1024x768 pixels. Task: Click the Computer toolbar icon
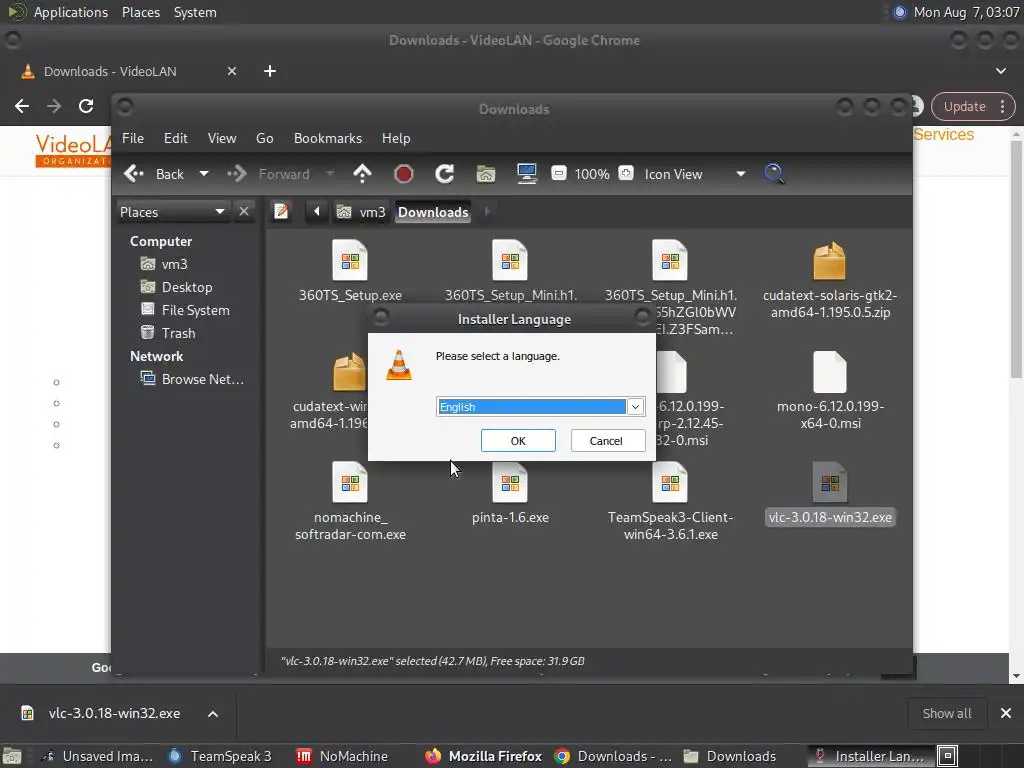[527, 174]
